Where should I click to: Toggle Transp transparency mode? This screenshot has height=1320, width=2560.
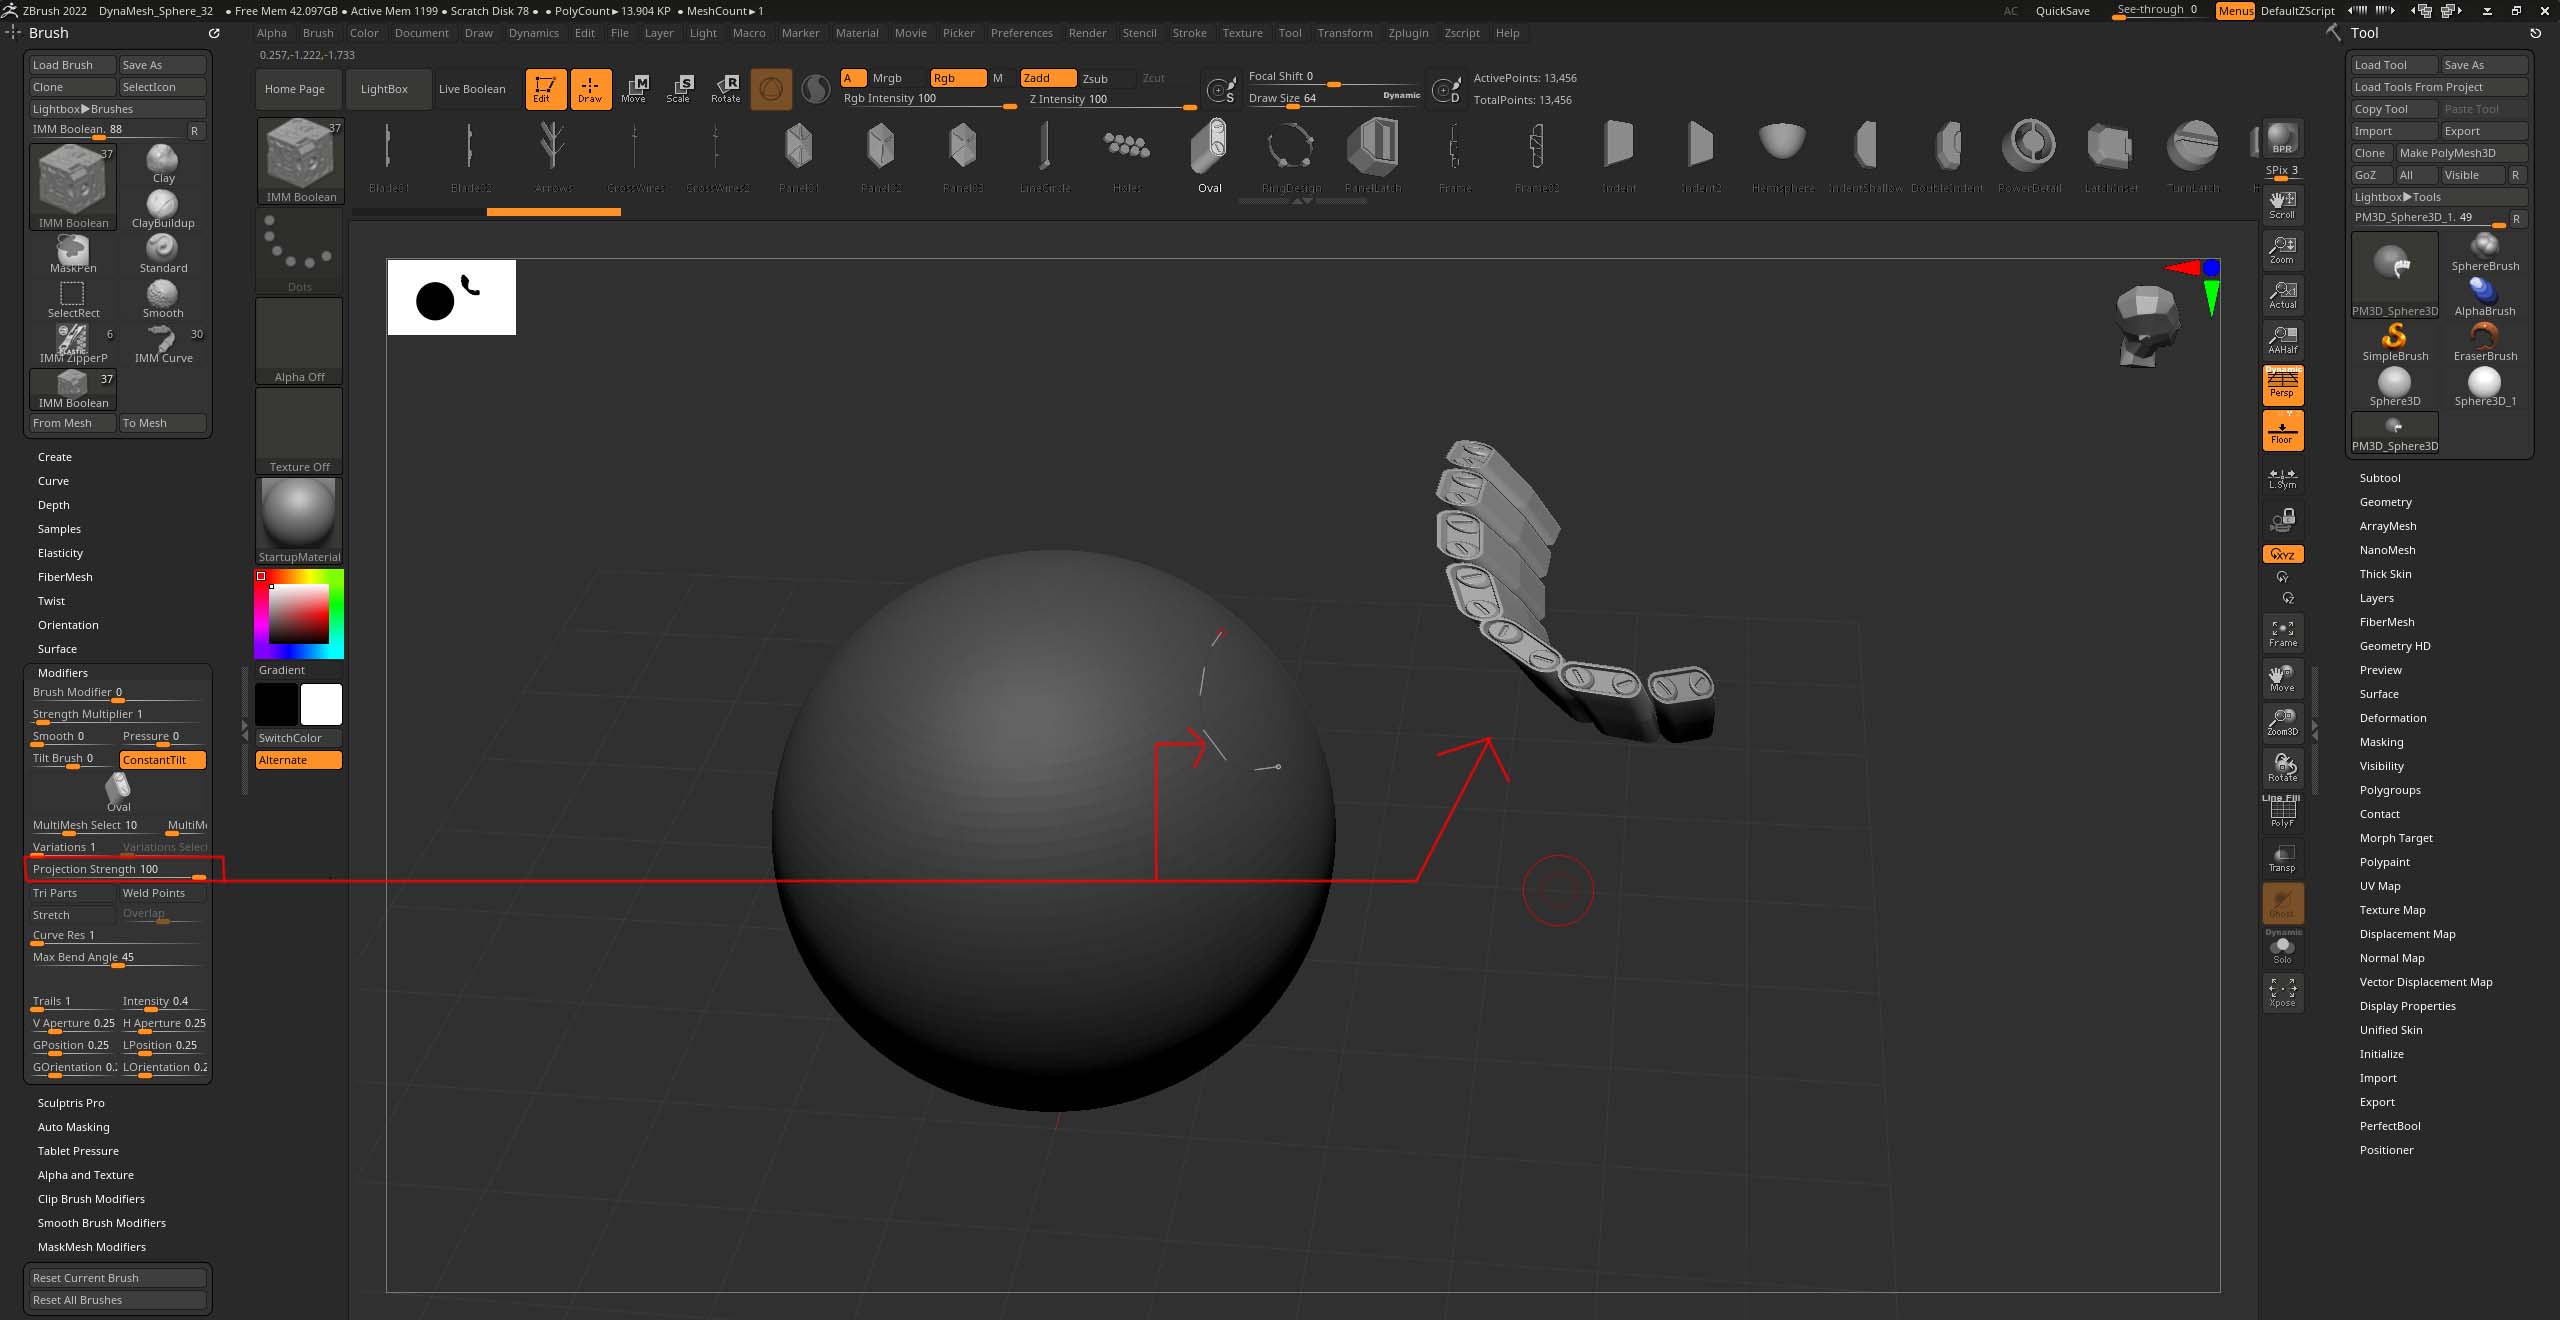coord(2282,858)
